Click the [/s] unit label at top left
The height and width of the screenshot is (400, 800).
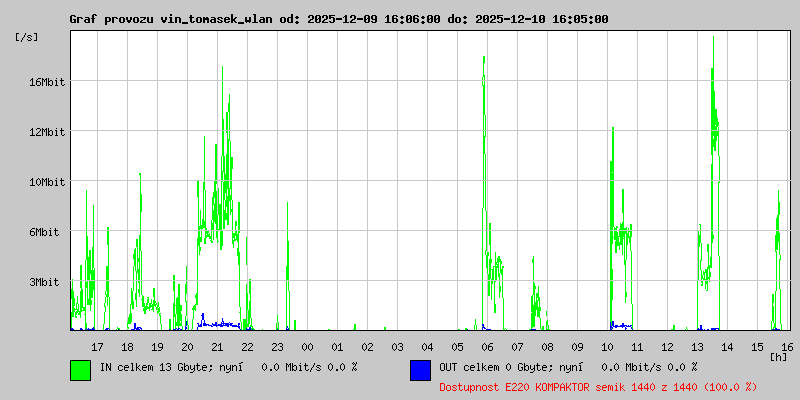pos(27,37)
